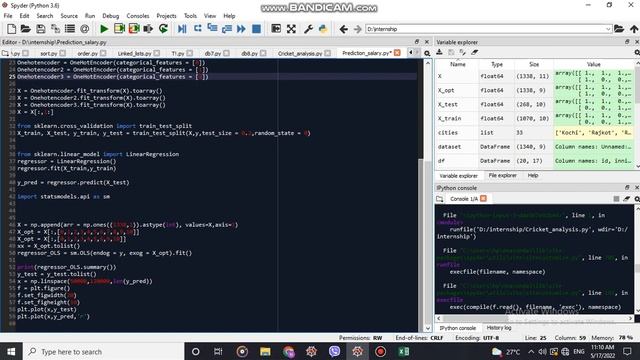Continue execution until next breakpoint
This screenshot has height=360, width=640.
(x=241, y=29)
